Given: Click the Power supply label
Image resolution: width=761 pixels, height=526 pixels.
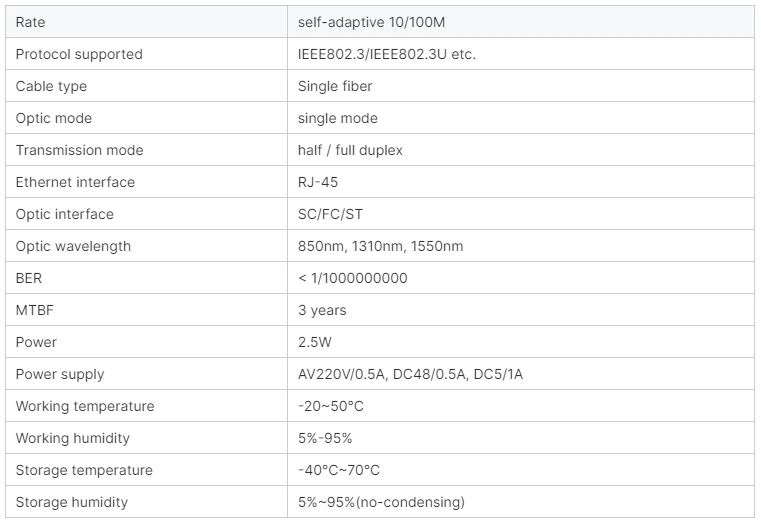Looking at the screenshot, I should 60,374.
